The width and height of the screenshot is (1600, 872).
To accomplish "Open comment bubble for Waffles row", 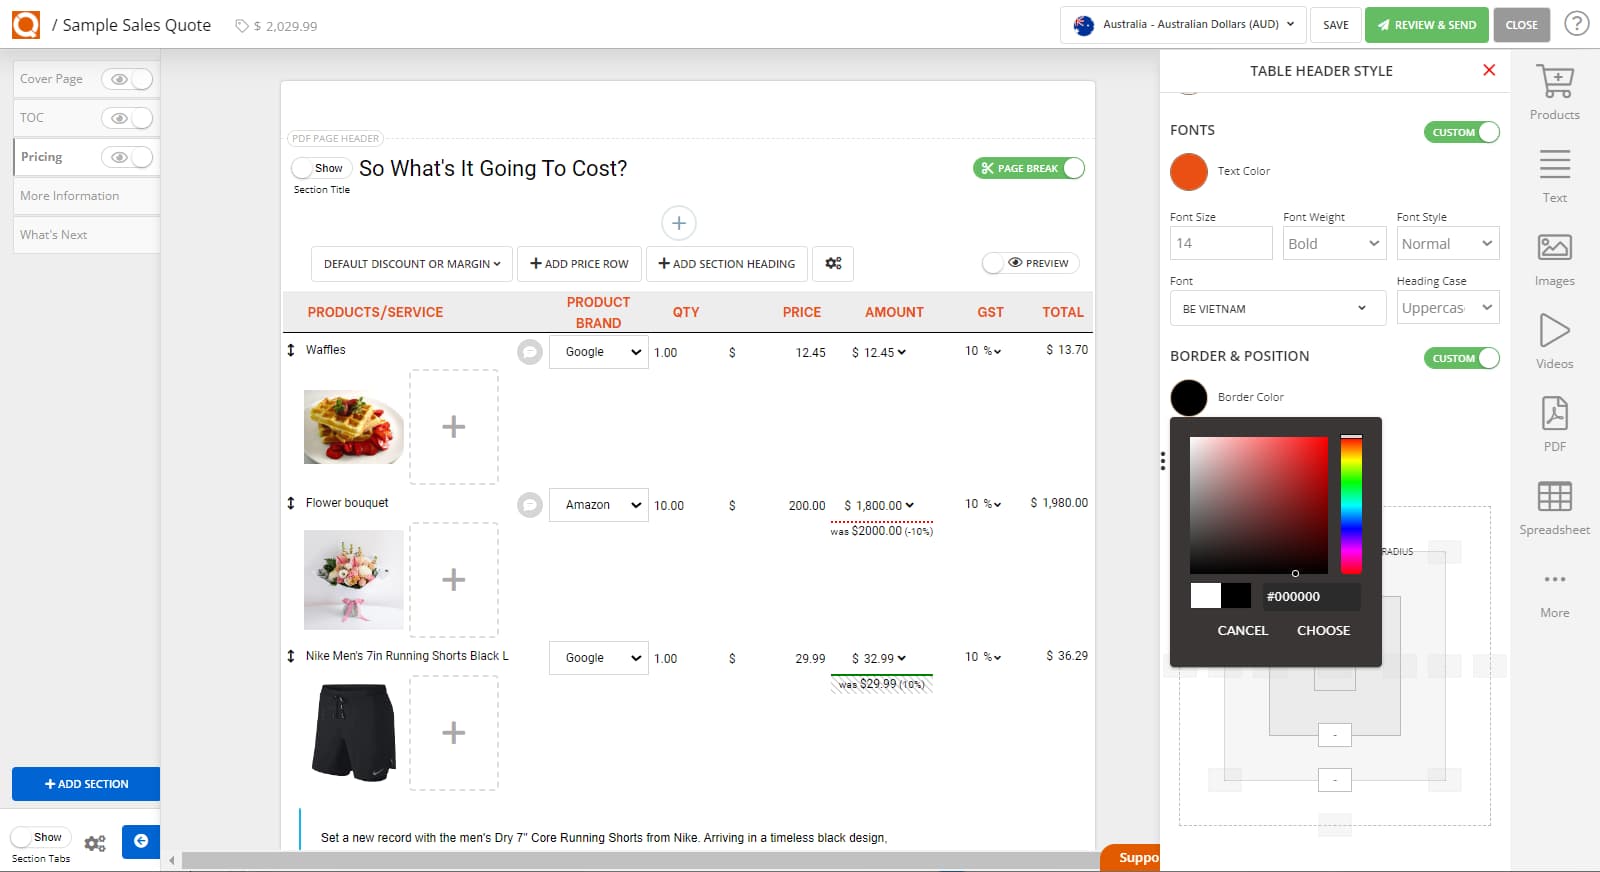I will [x=530, y=352].
